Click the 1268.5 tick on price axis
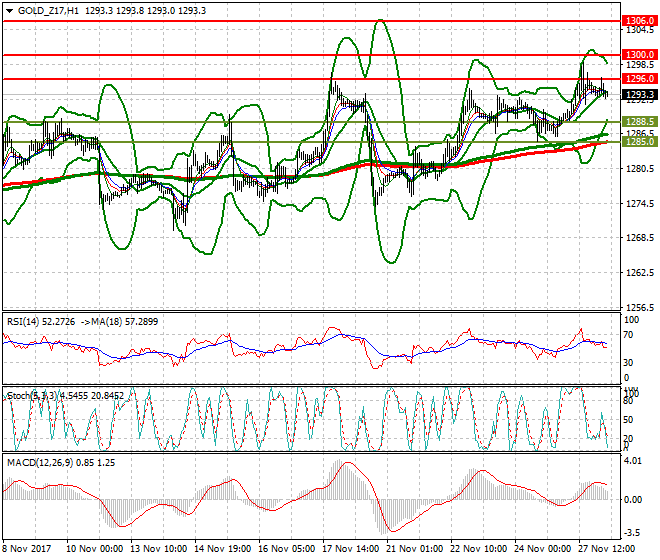 [638, 238]
